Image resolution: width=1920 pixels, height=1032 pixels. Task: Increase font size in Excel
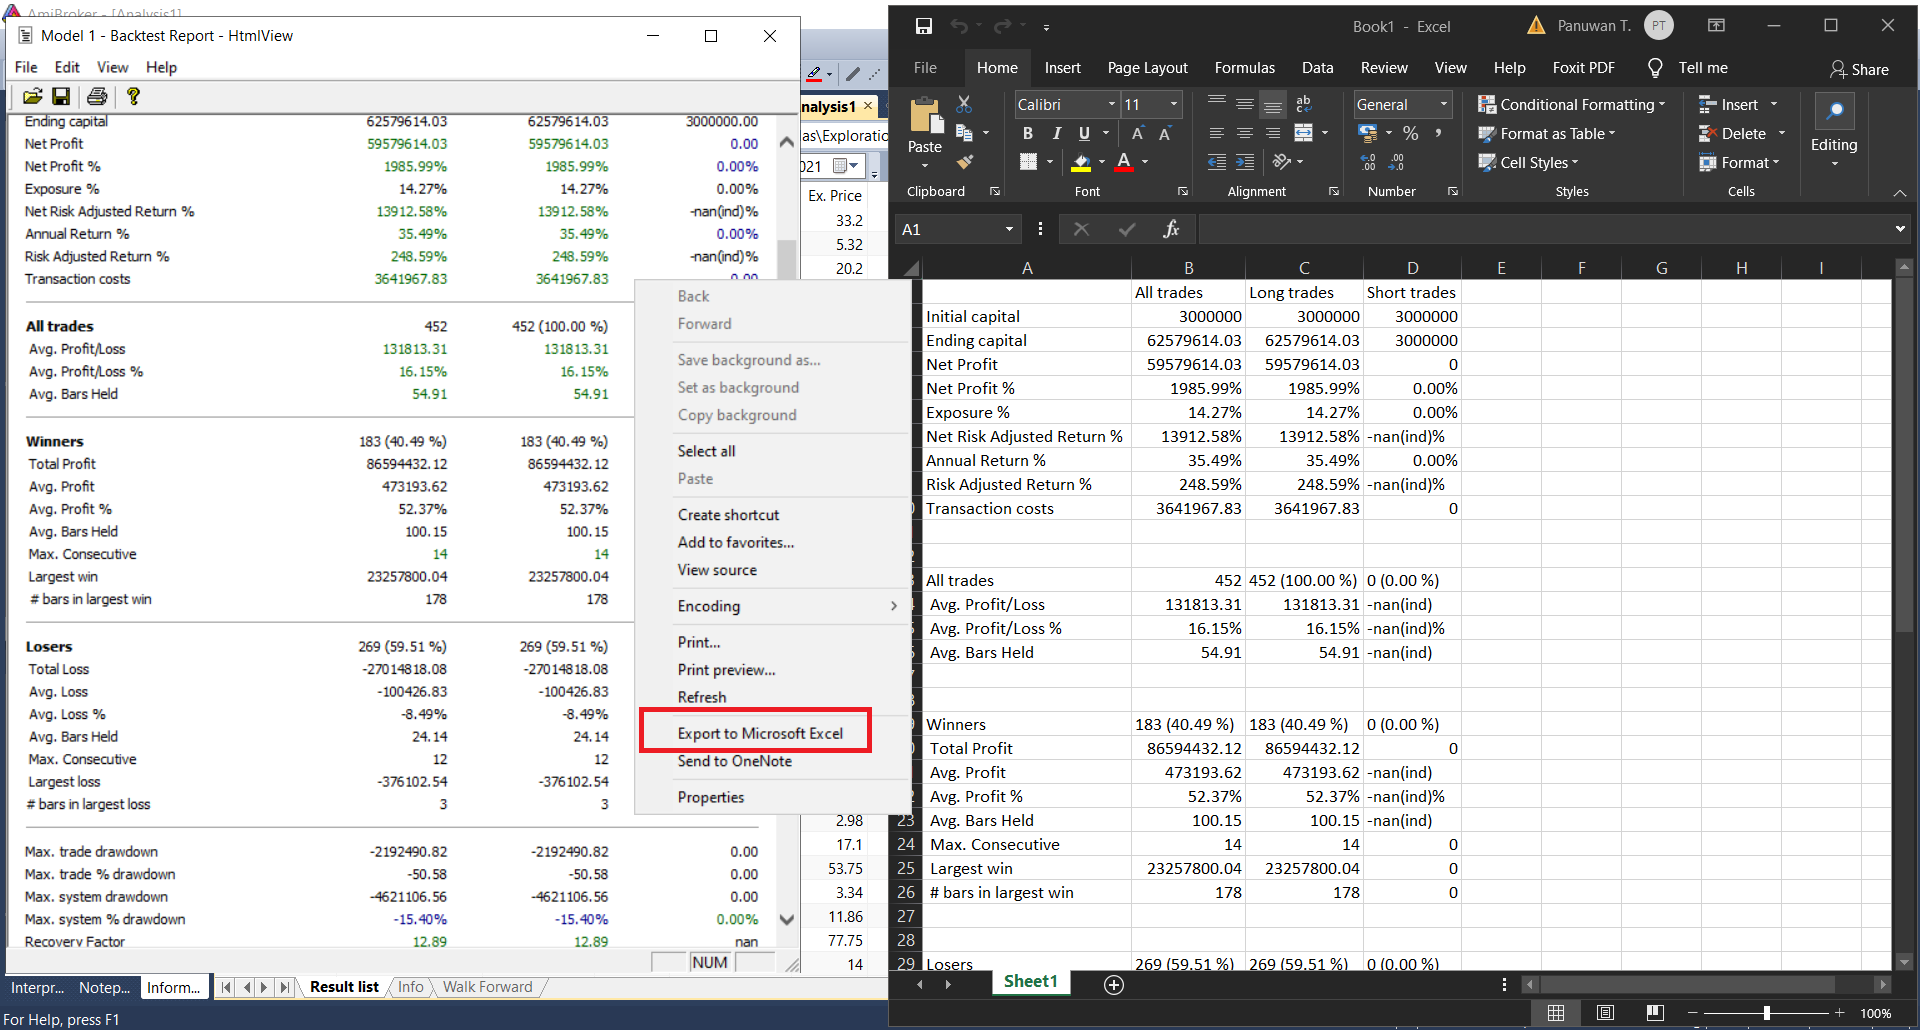pyautogui.click(x=1137, y=133)
